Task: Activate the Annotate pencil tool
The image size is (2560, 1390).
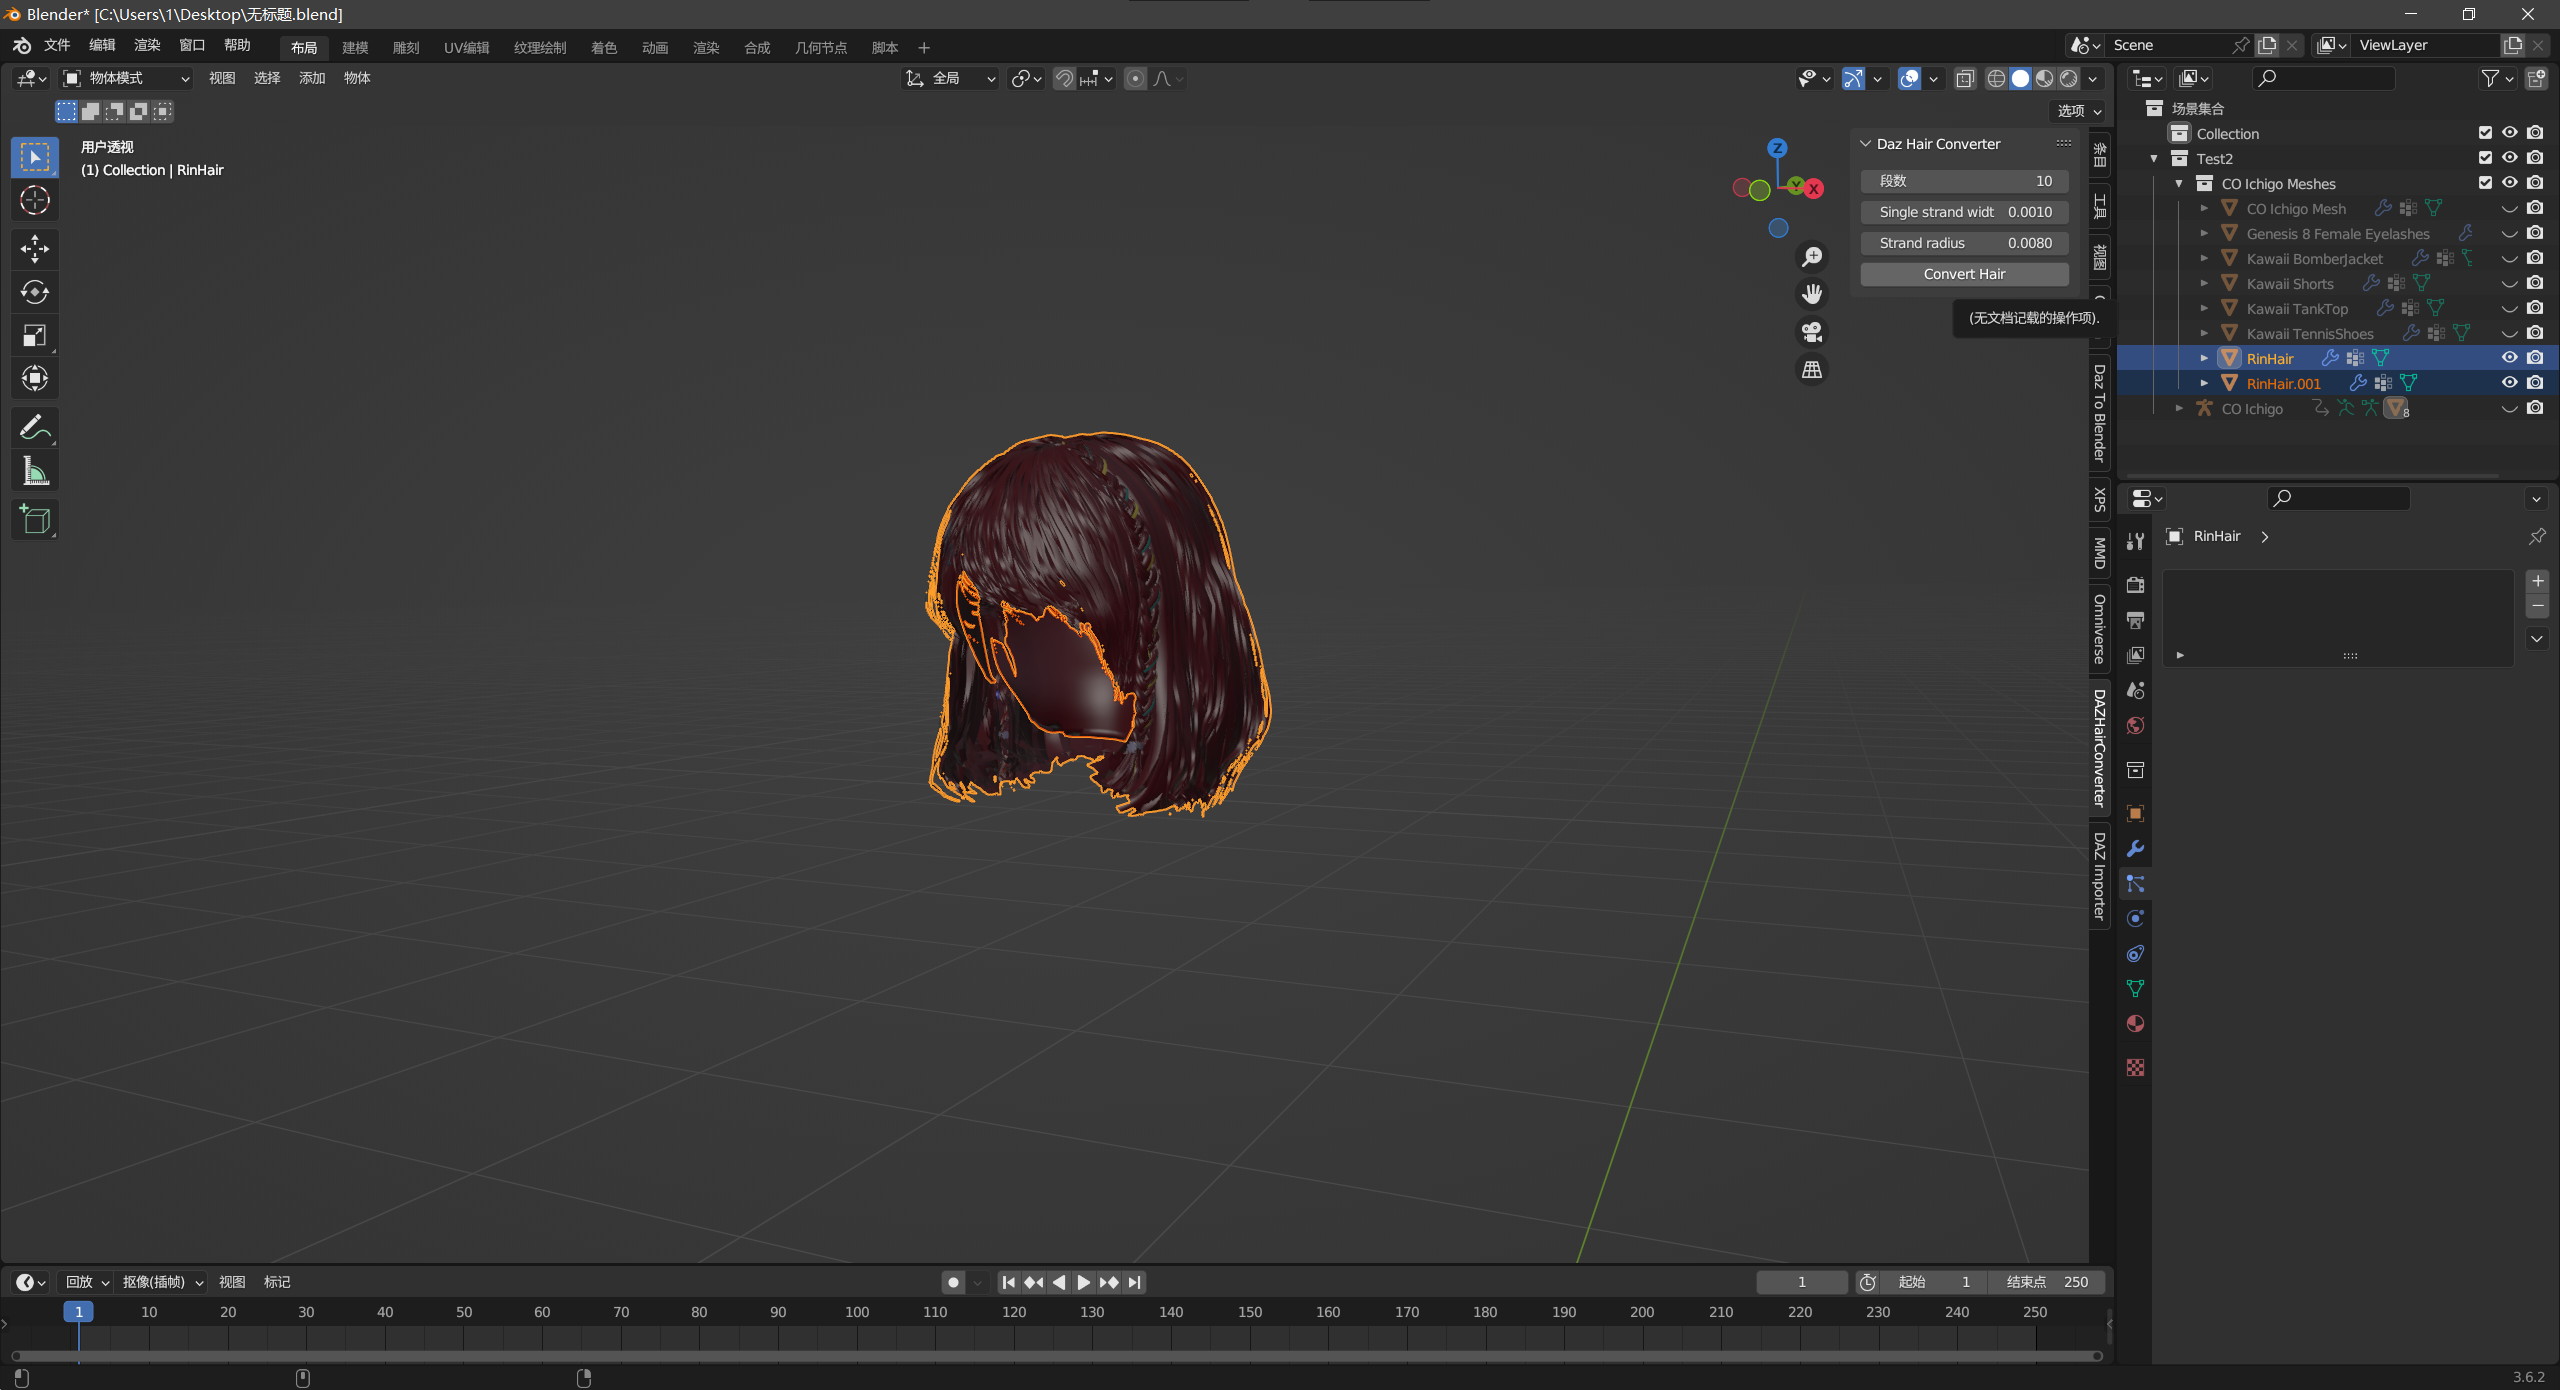Action: [x=35, y=428]
